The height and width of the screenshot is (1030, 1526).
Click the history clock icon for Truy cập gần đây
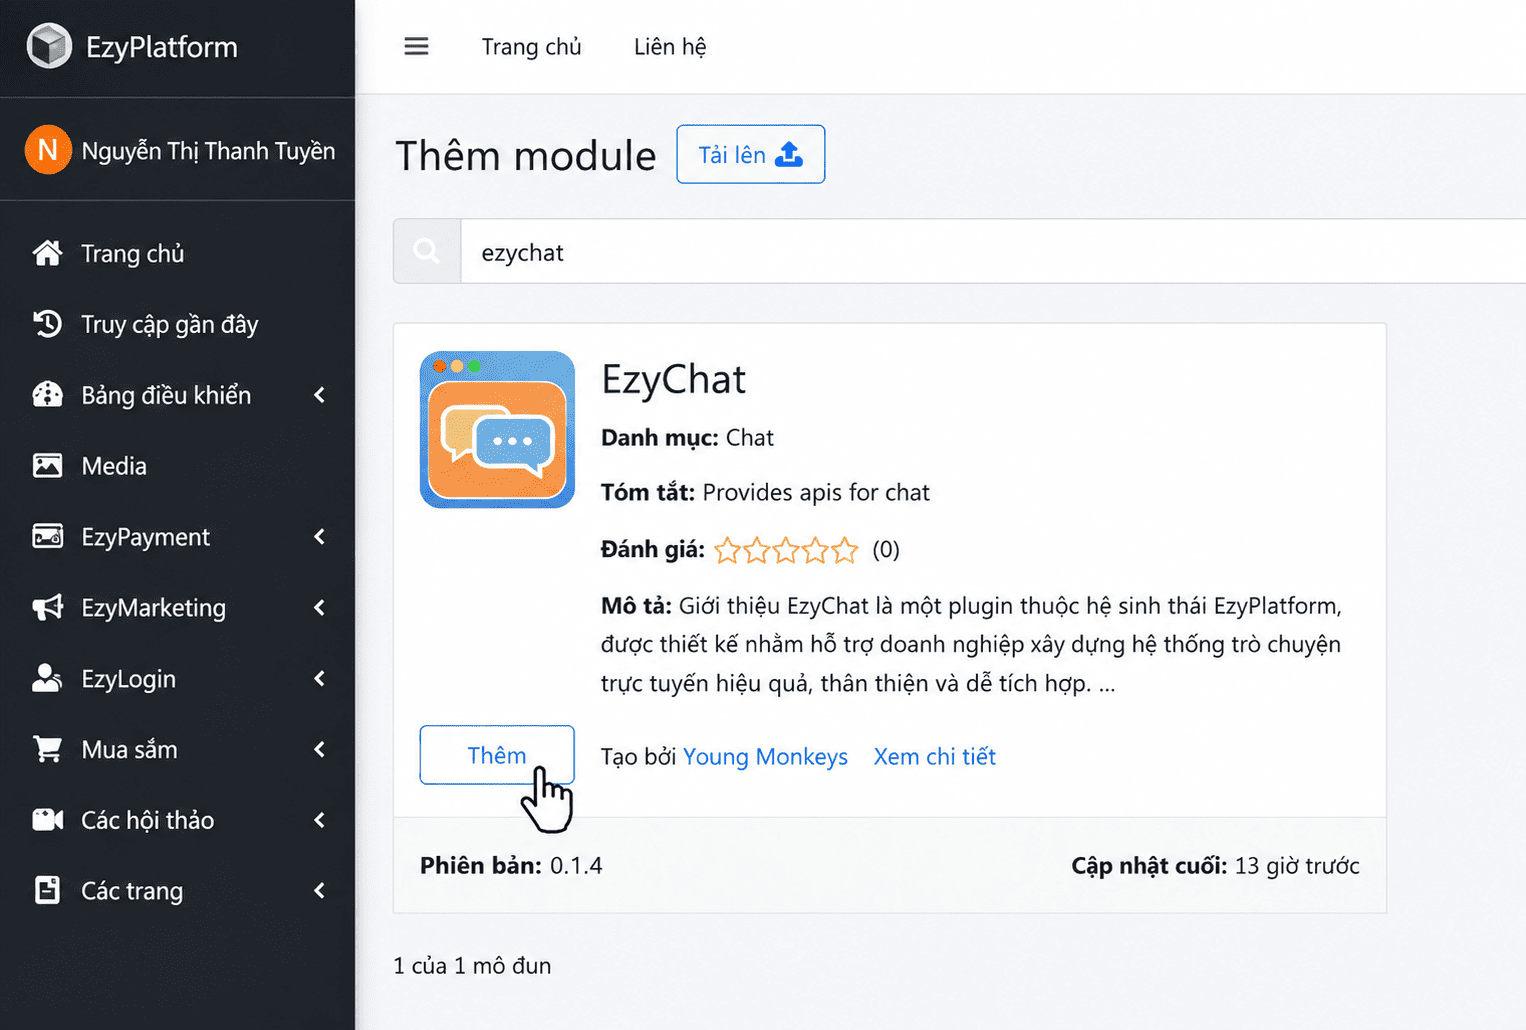[47, 324]
